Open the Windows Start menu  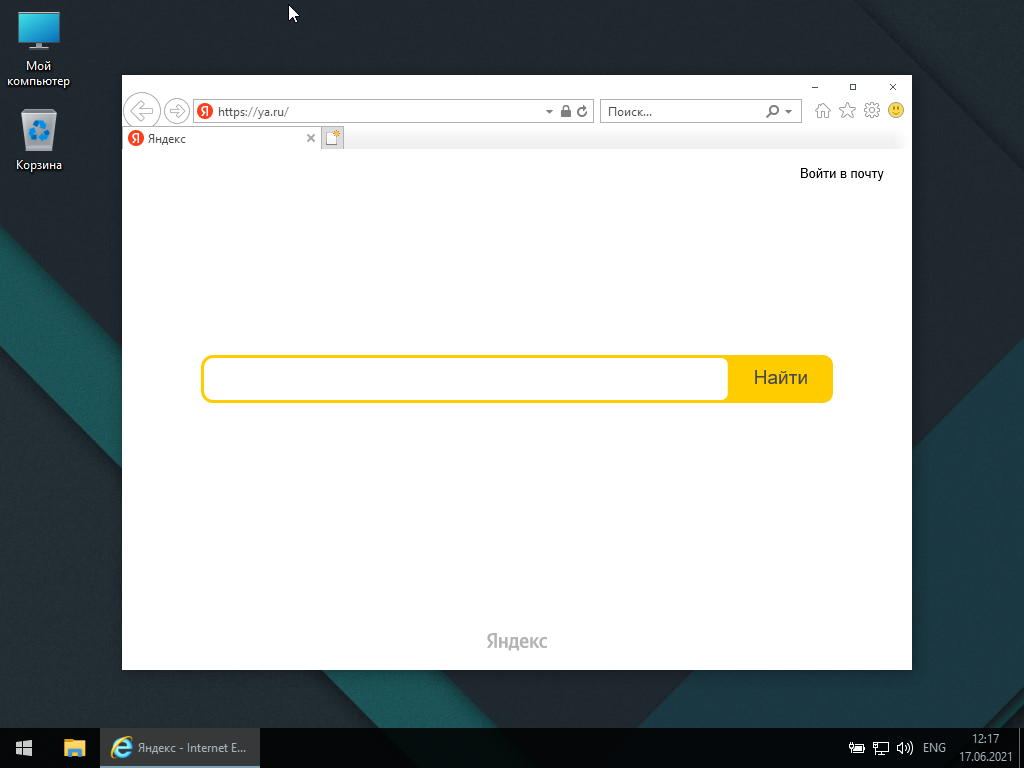coord(24,748)
